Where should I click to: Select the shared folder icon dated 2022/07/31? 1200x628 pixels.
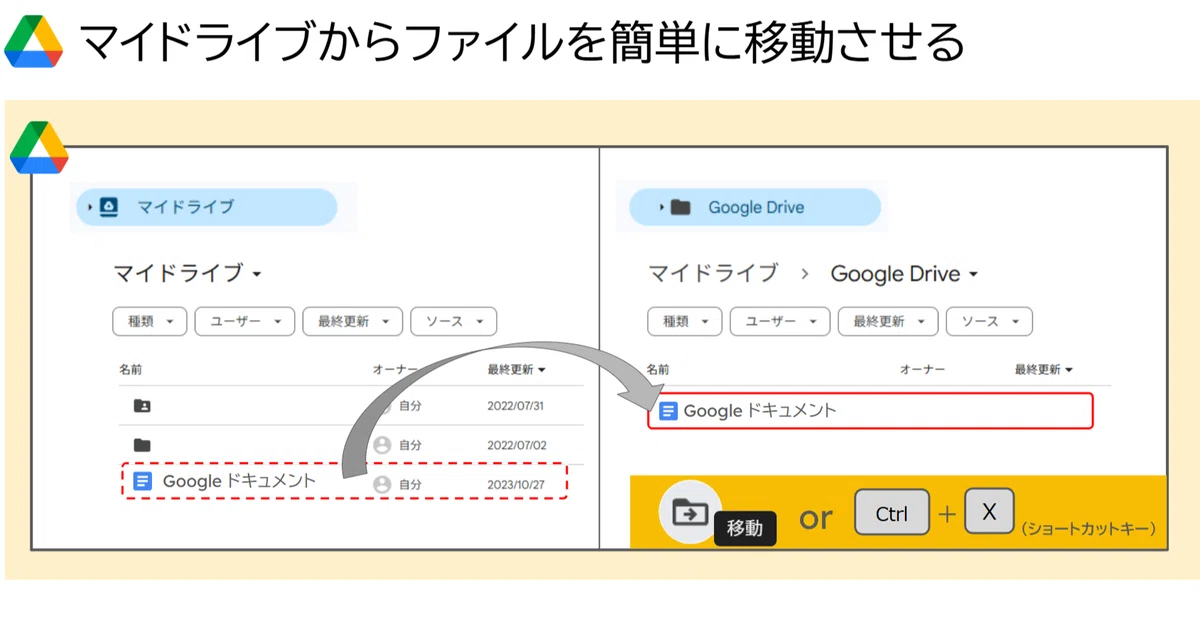click(x=142, y=406)
